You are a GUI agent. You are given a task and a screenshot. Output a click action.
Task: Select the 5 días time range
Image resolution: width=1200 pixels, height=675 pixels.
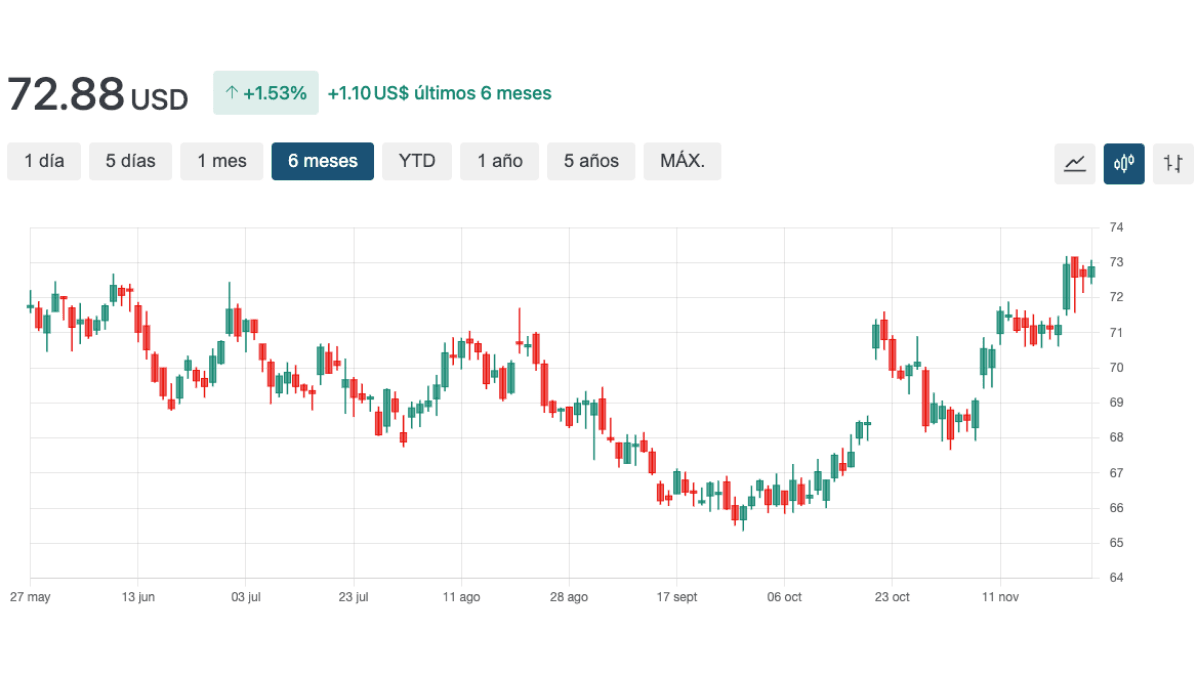click(130, 161)
